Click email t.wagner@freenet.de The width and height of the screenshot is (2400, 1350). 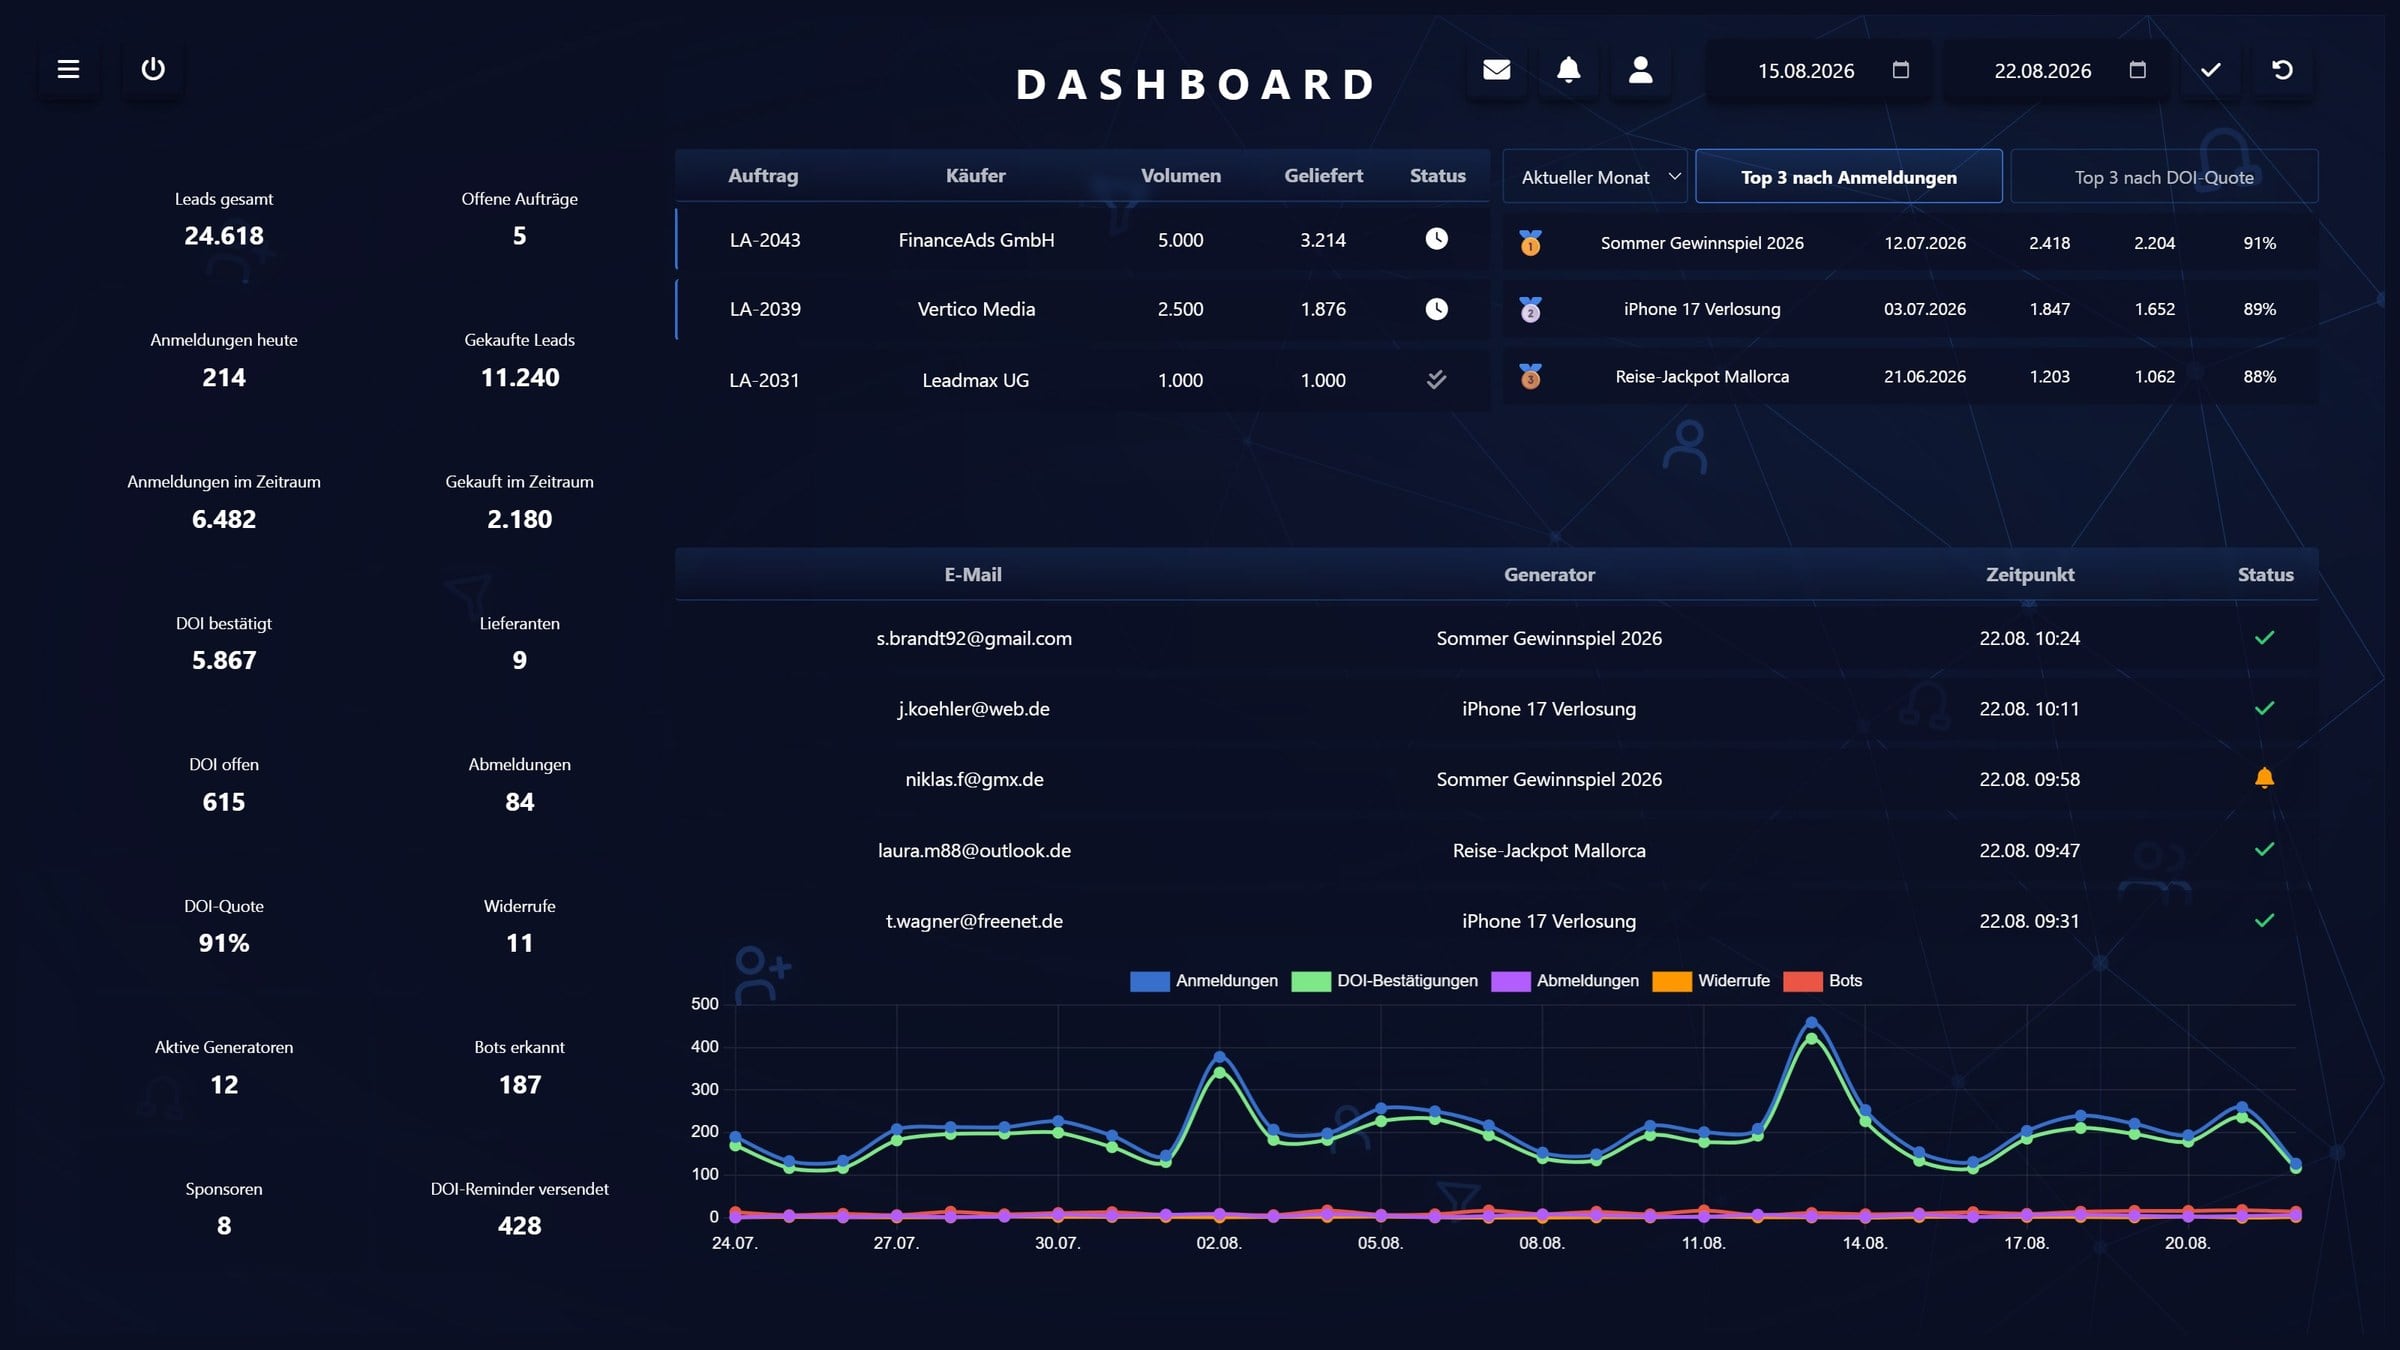[974, 921]
